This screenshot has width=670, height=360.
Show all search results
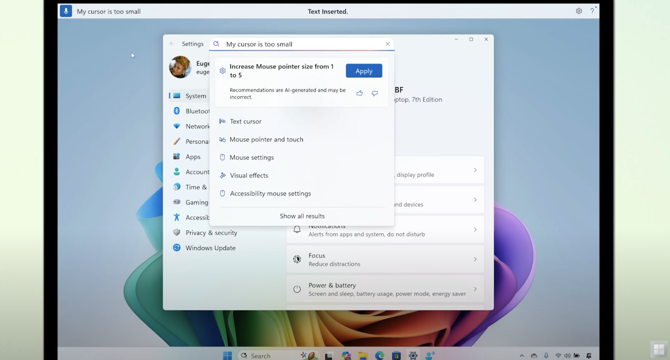302,216
